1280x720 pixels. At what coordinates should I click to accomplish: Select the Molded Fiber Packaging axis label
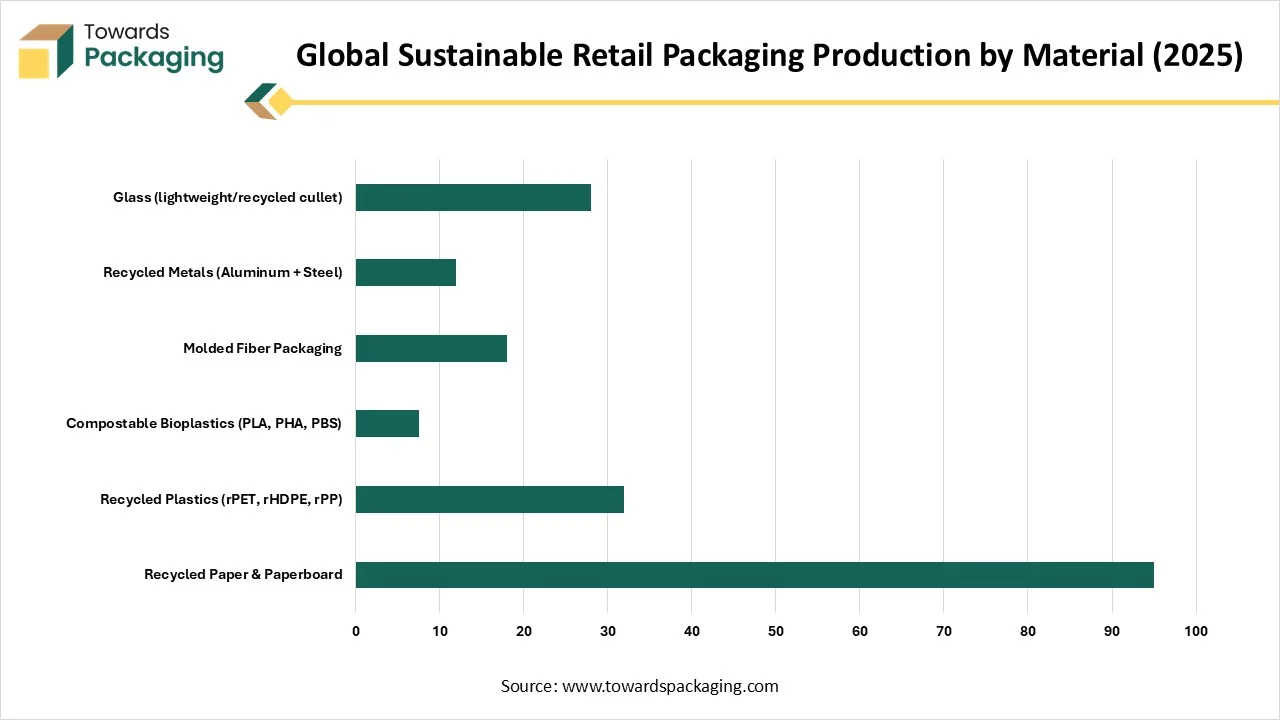[x=262, y=348]
